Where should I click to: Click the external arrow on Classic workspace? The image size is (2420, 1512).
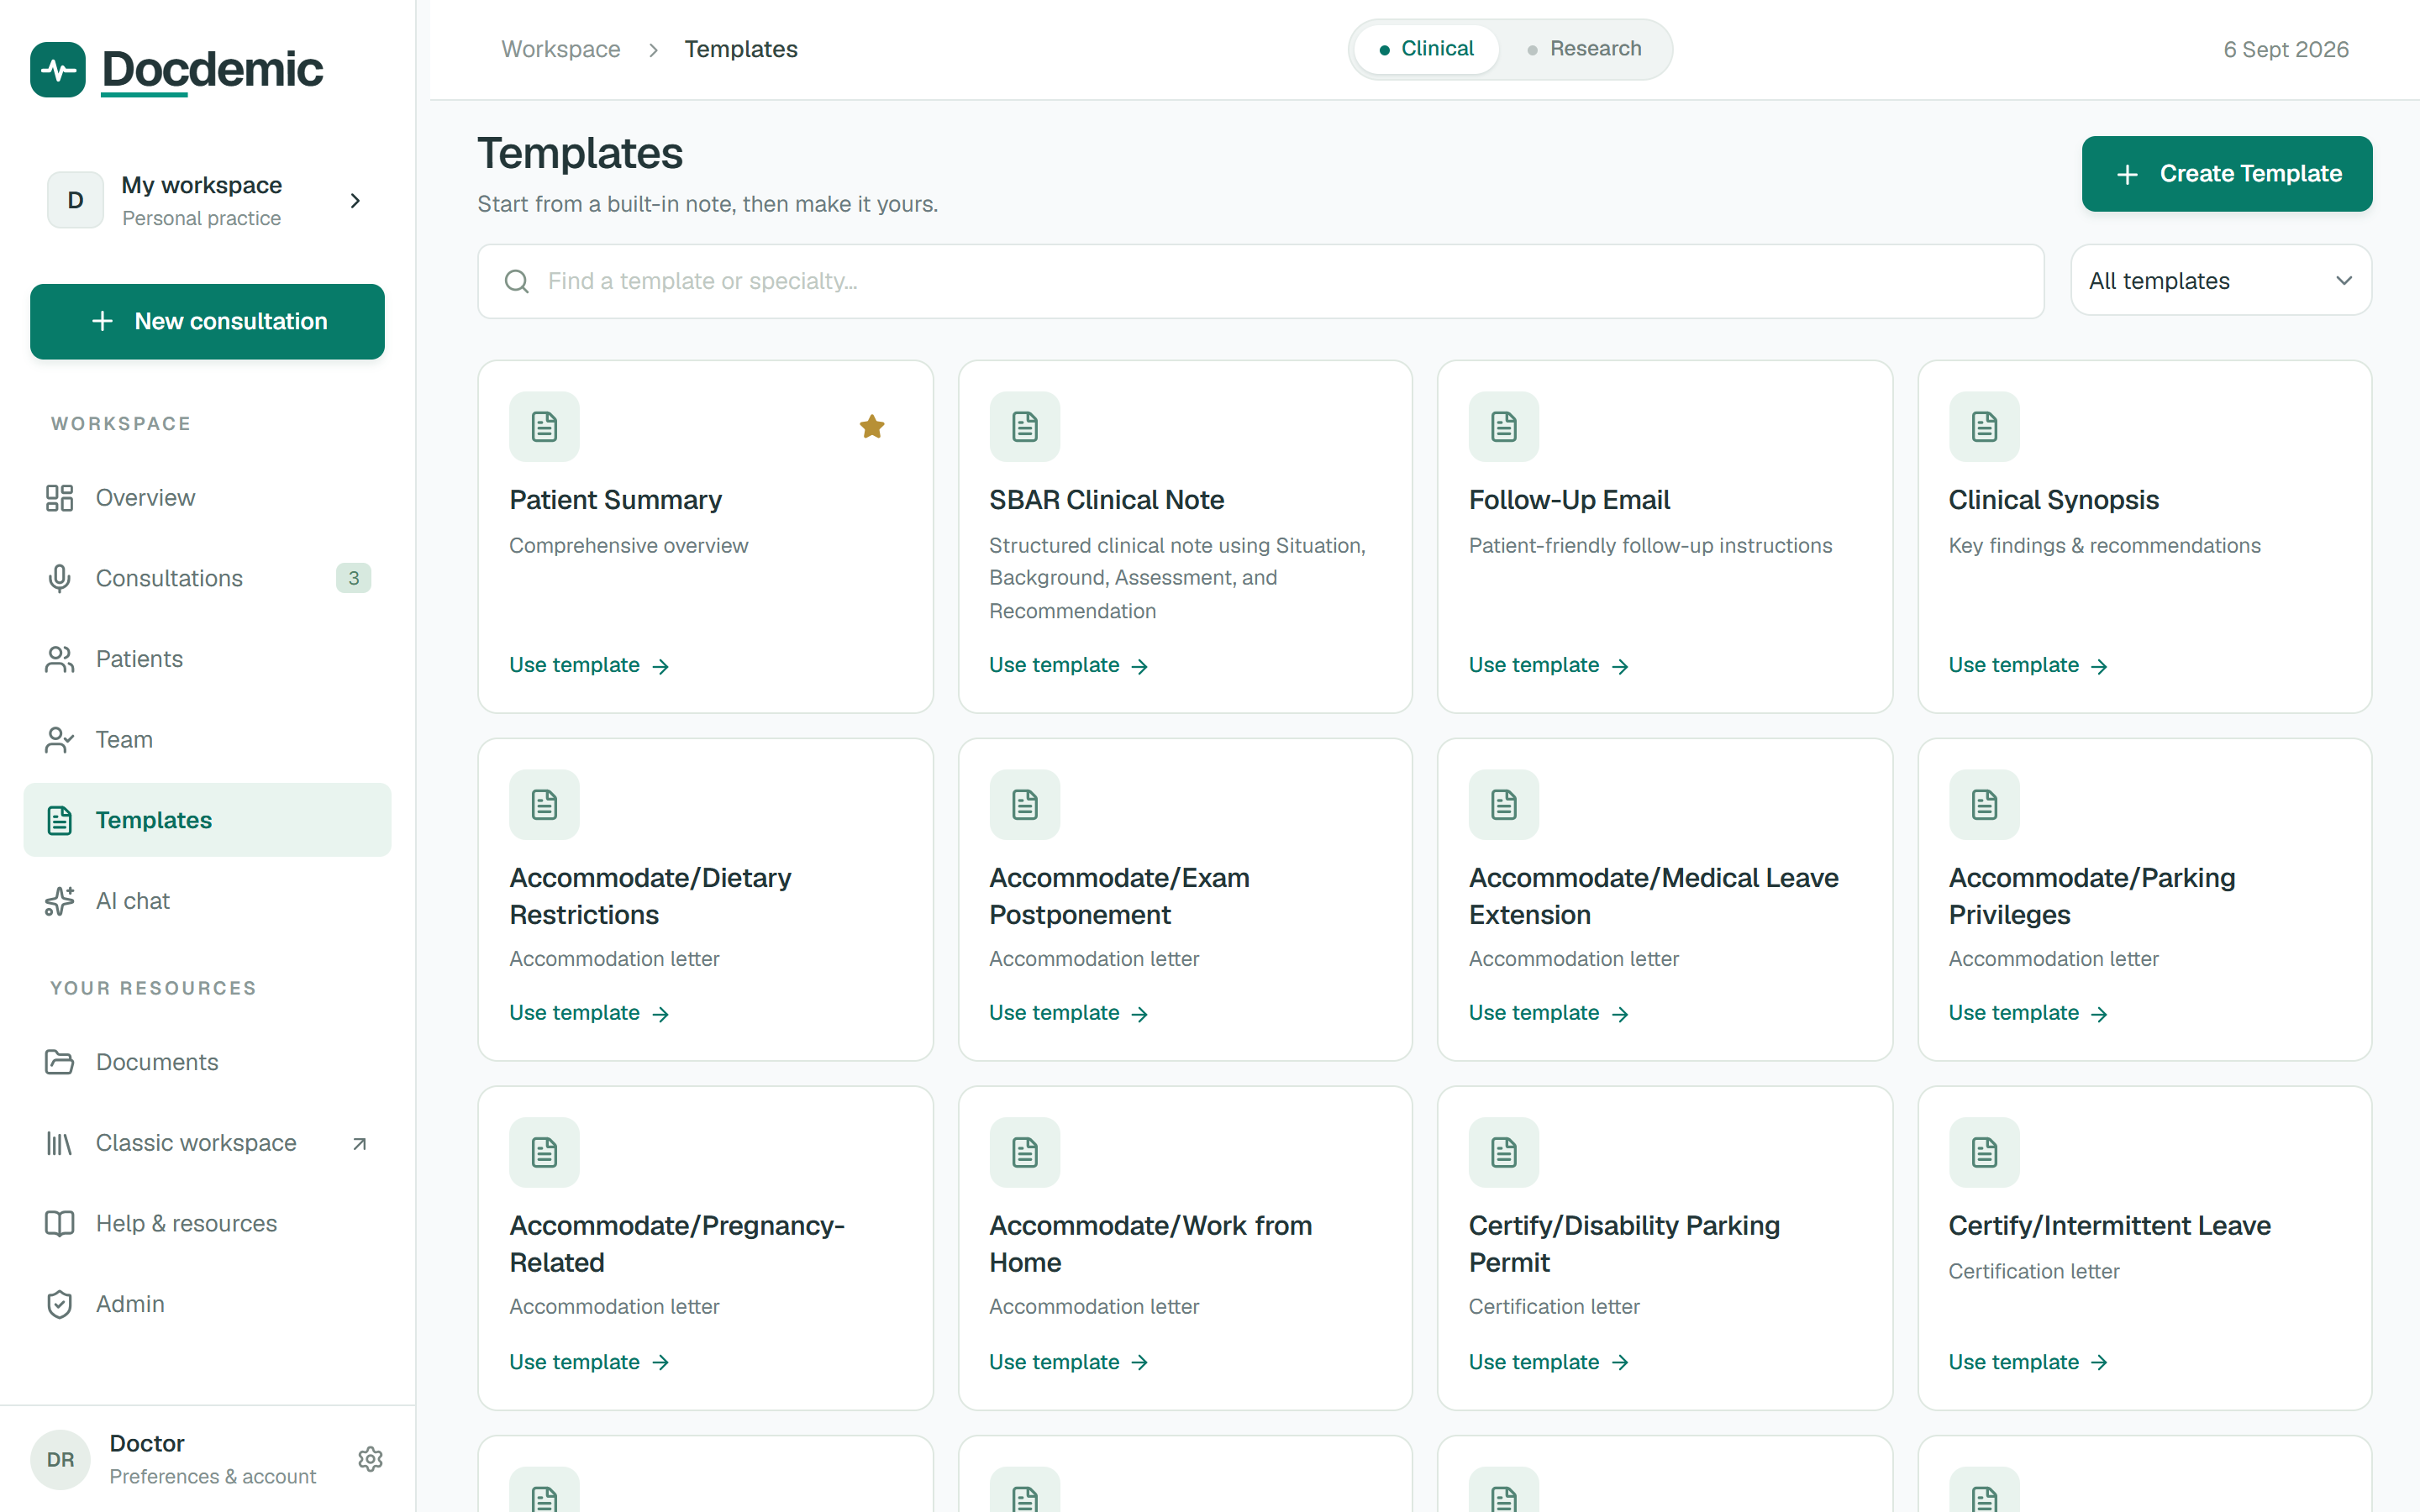359,1143
